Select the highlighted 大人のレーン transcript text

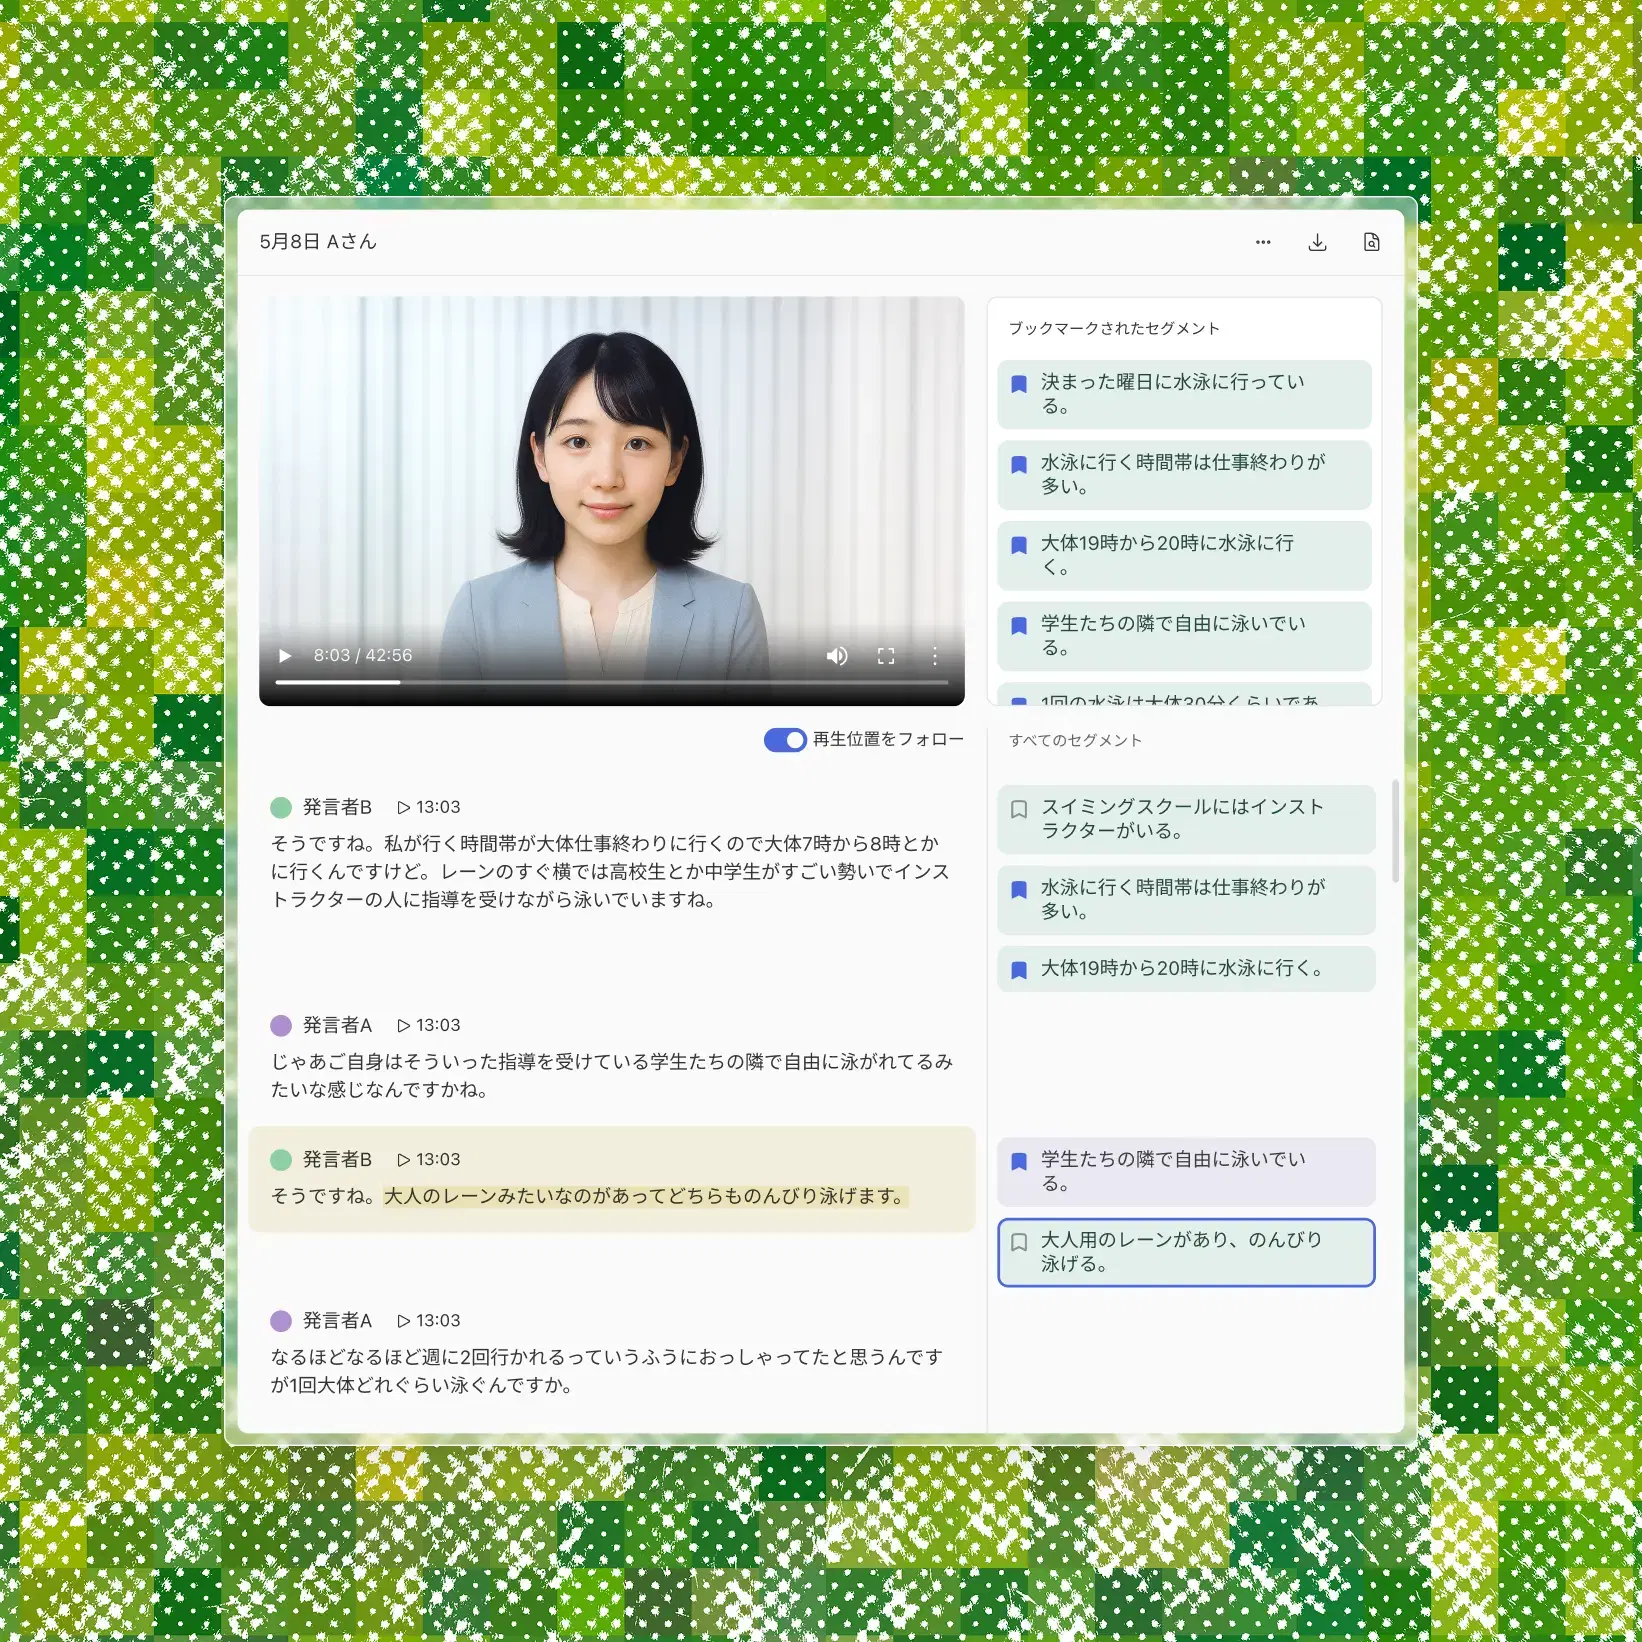[x=645, y=1196]
